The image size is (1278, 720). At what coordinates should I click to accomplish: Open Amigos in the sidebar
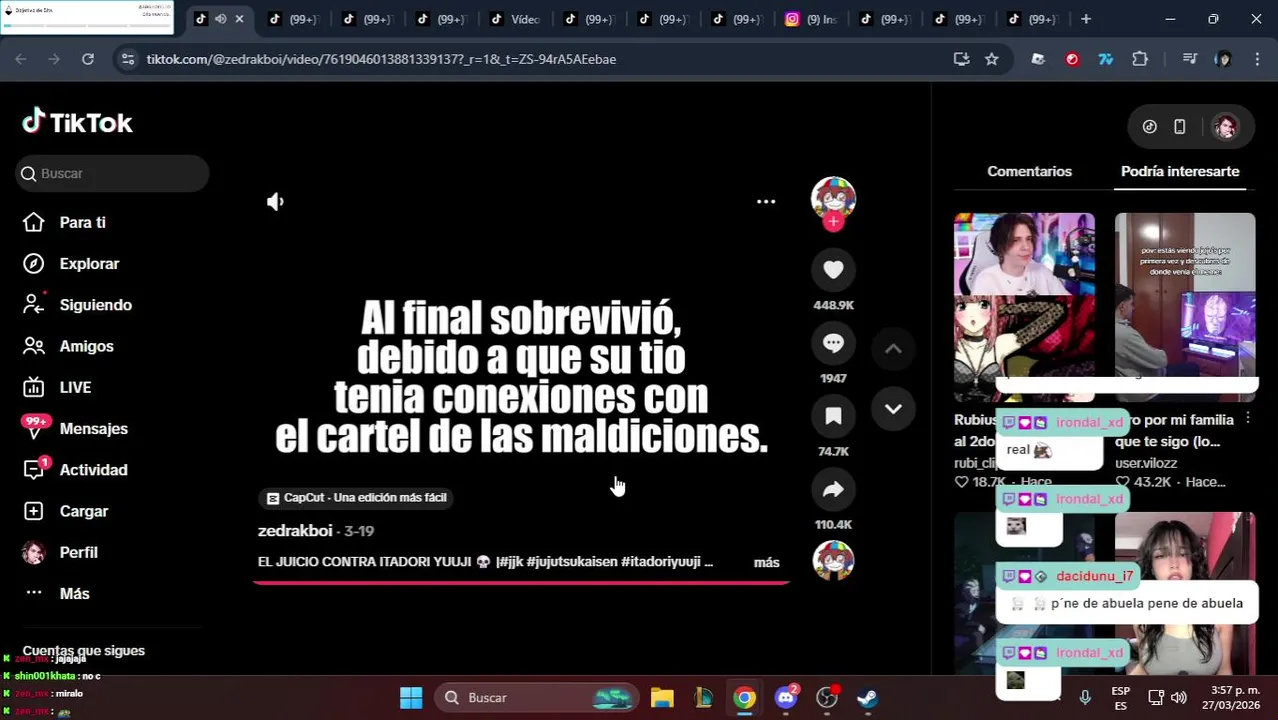click(86, 346)
